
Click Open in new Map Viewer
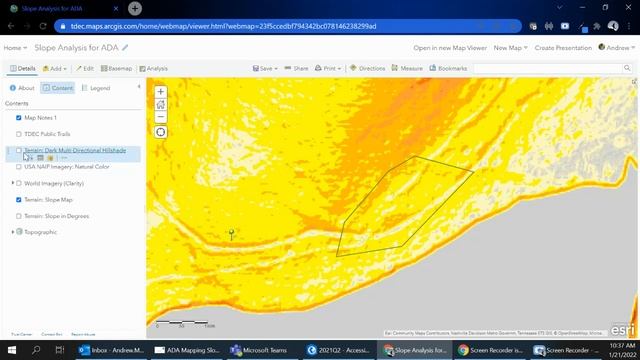[x=450, y=48]
